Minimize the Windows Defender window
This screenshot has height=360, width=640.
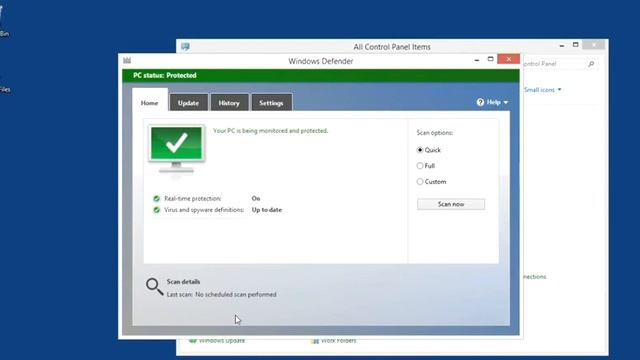477,60
